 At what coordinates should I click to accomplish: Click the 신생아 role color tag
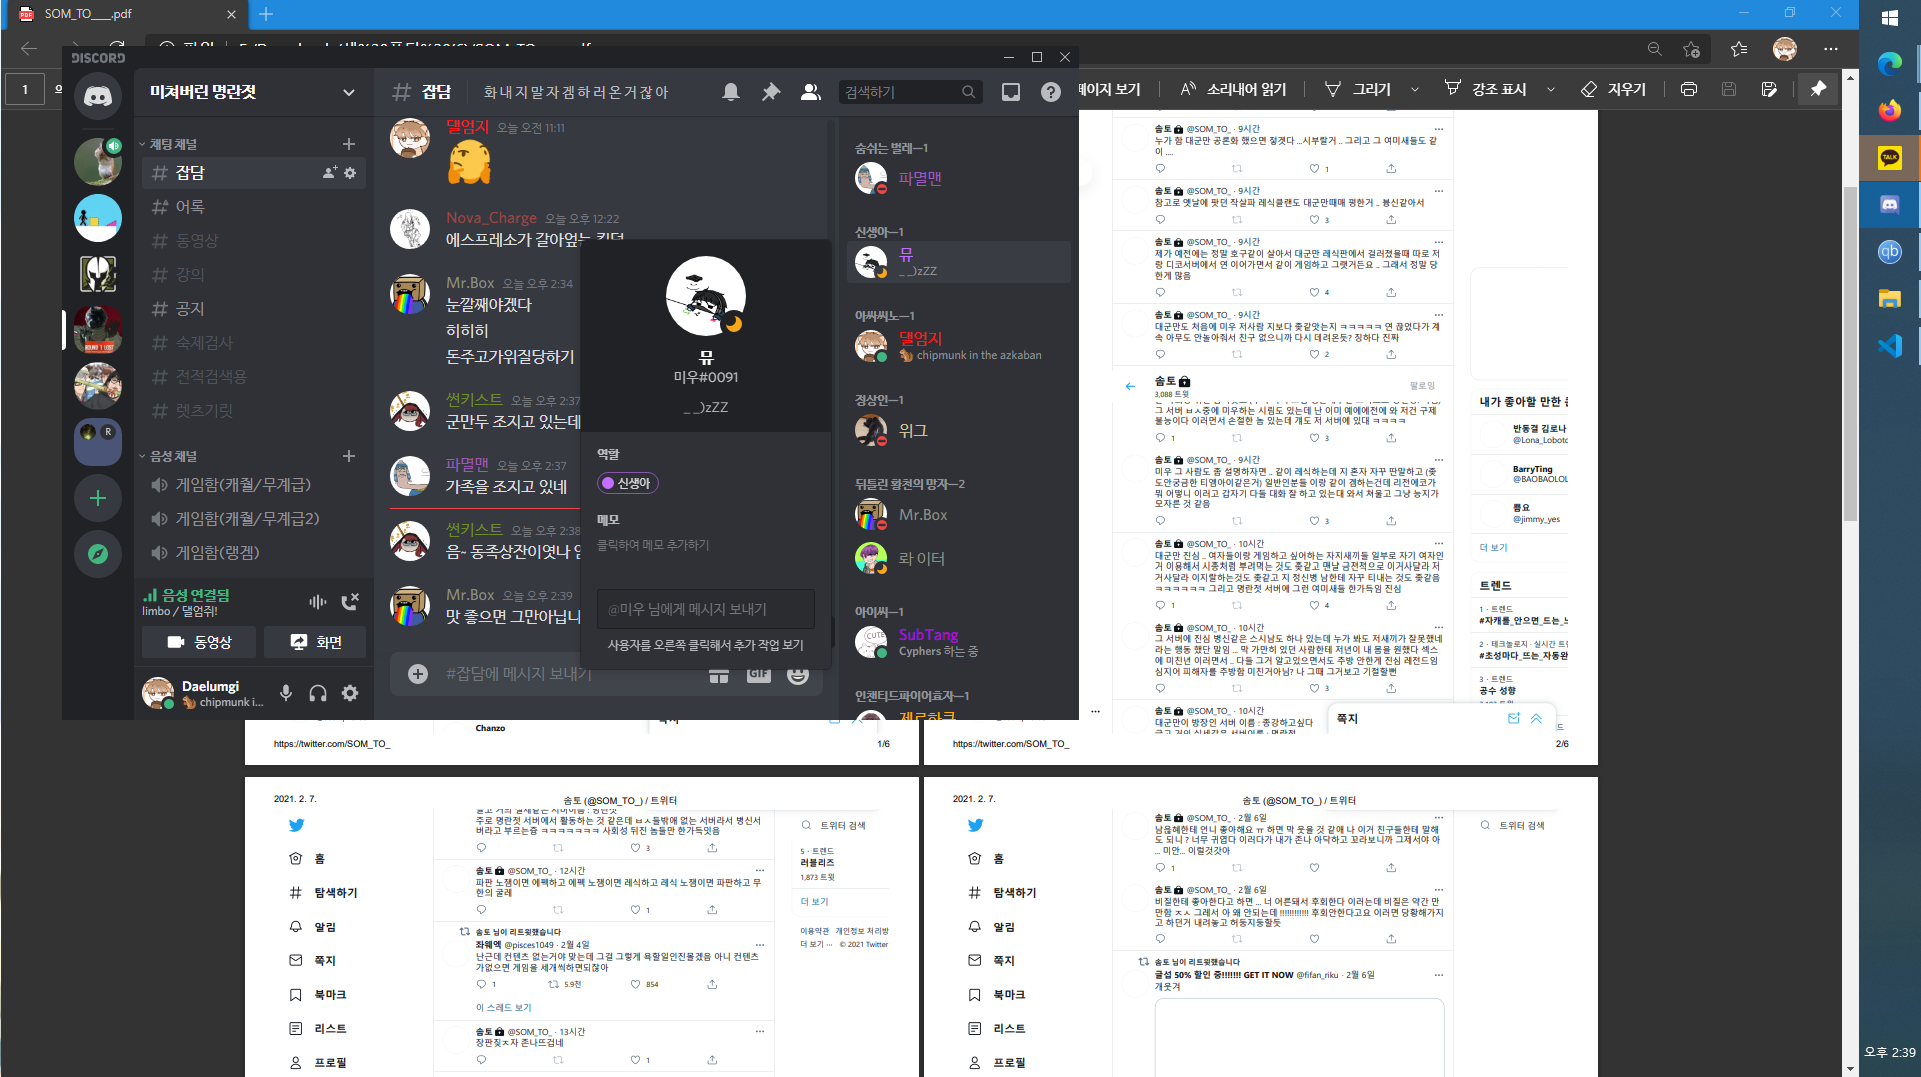tap(628, 483)
